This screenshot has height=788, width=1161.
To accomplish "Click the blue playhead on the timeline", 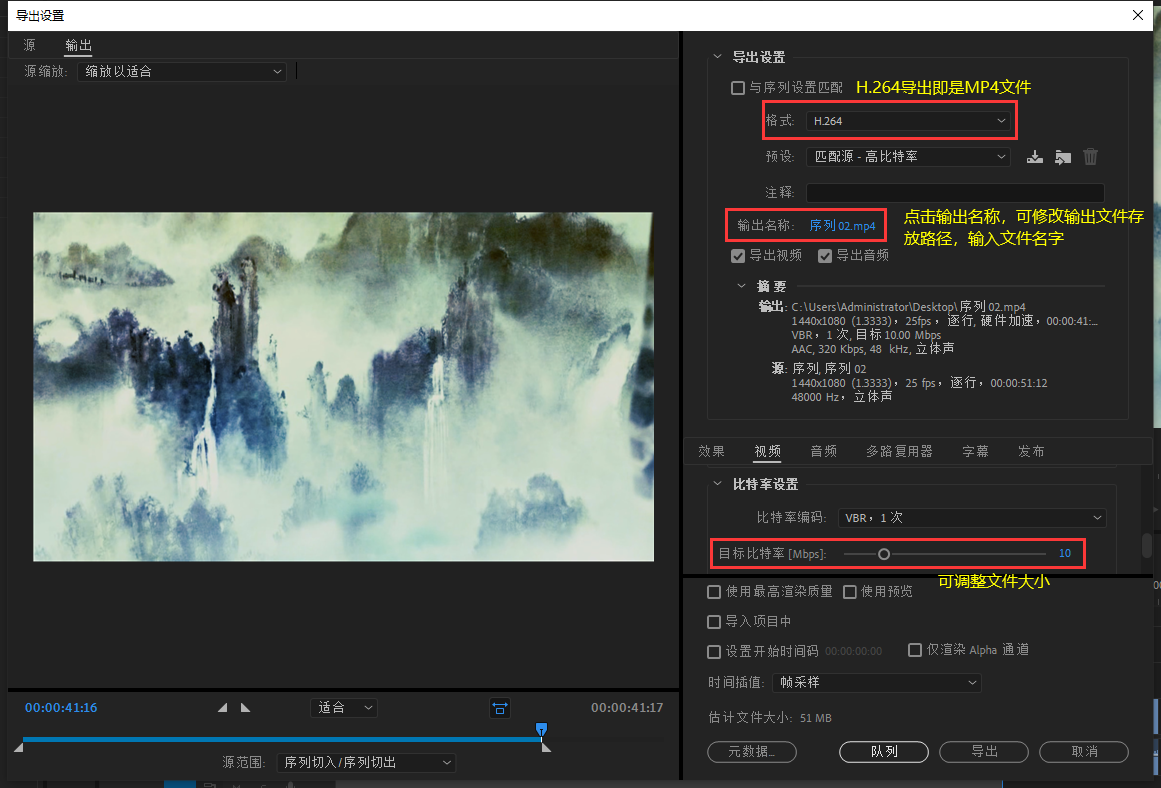I will [x=541, y=730].
